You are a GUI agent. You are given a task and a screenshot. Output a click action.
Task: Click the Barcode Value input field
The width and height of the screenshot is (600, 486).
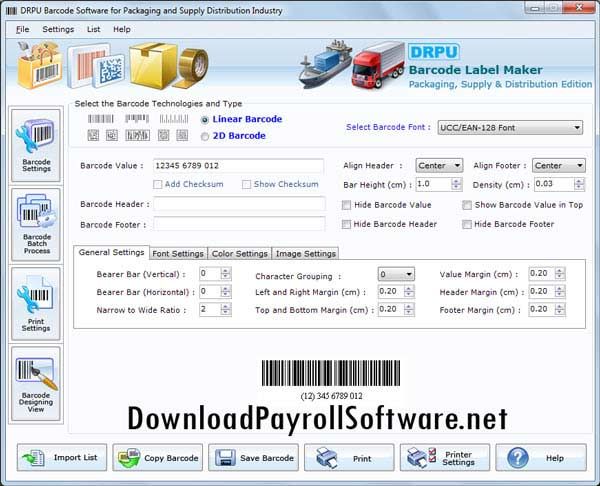click(238, 166)
